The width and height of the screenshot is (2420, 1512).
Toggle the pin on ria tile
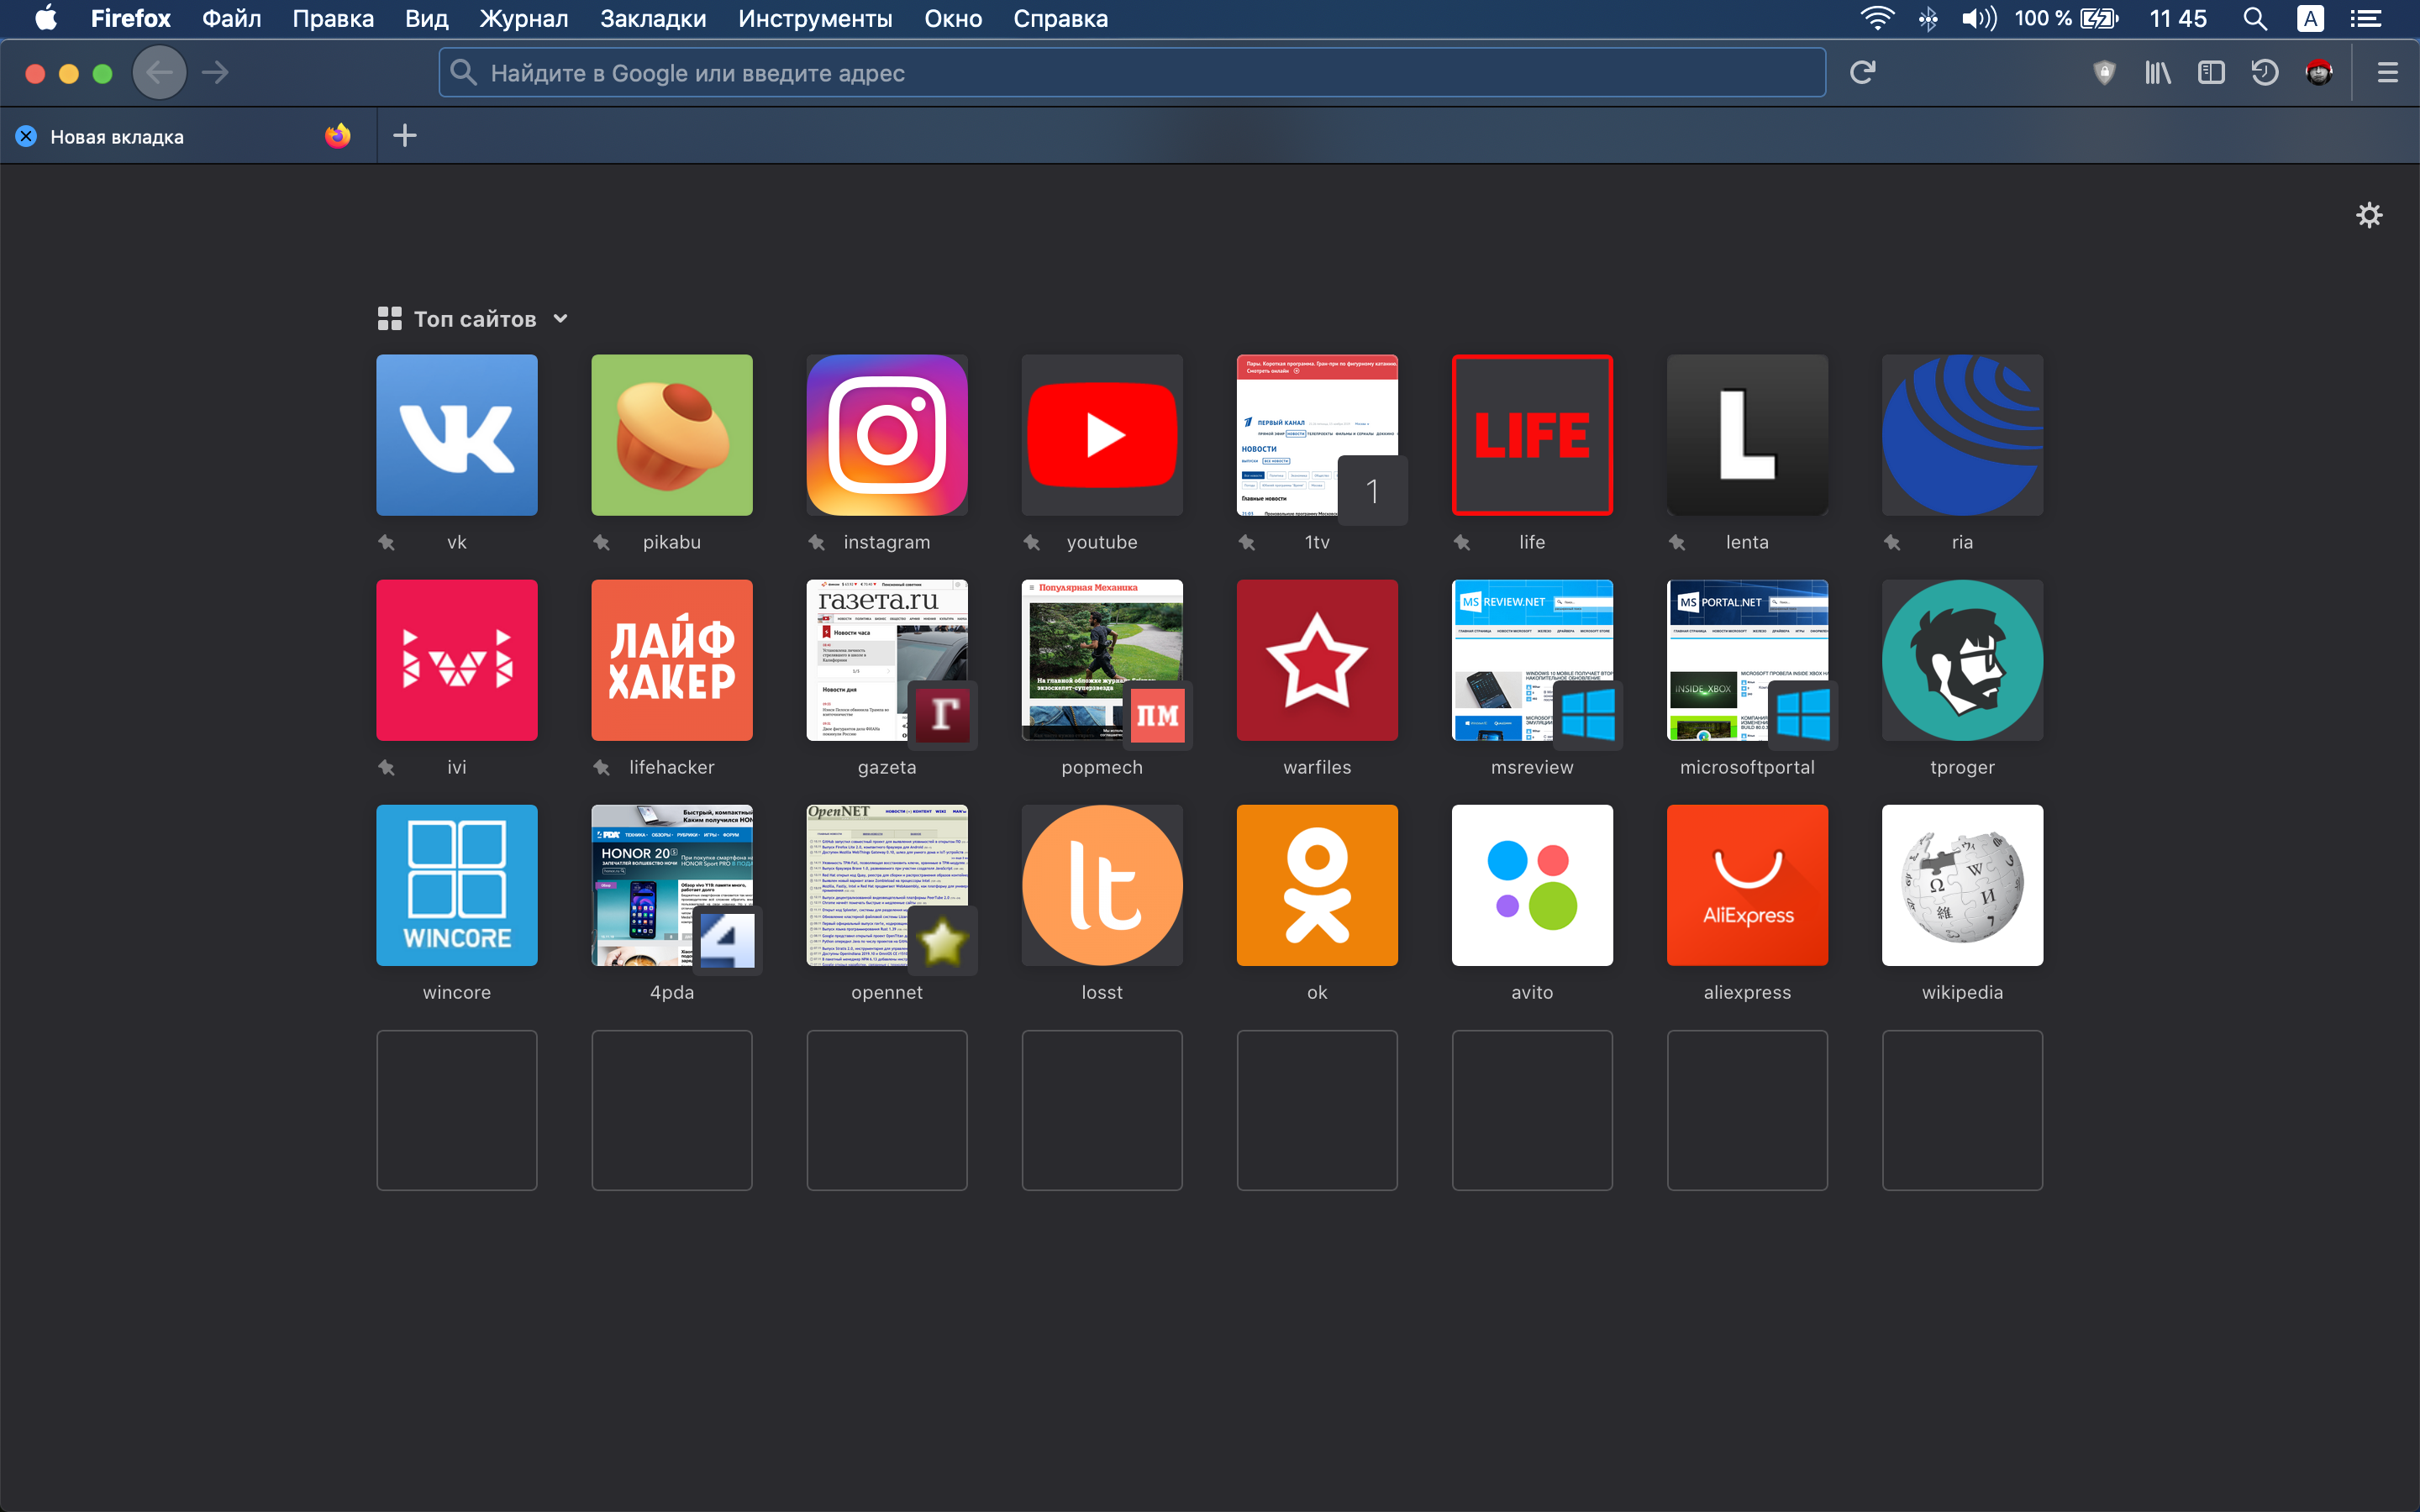1891,542
